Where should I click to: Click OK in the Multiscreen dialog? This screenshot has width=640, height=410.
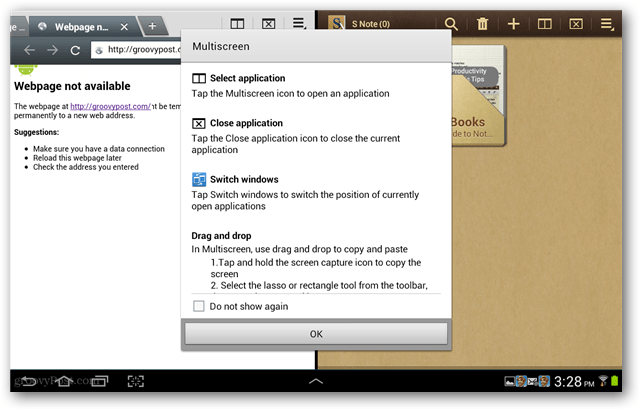316,334
